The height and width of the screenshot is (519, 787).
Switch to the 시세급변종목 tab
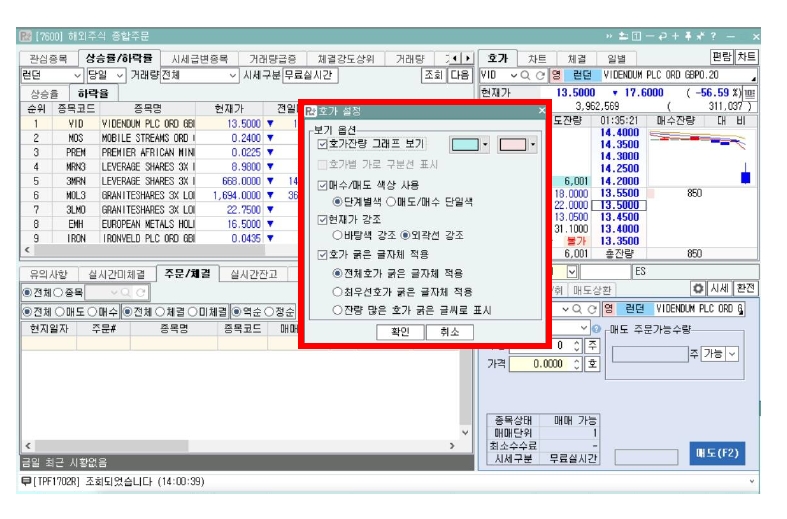pos(199,59)
